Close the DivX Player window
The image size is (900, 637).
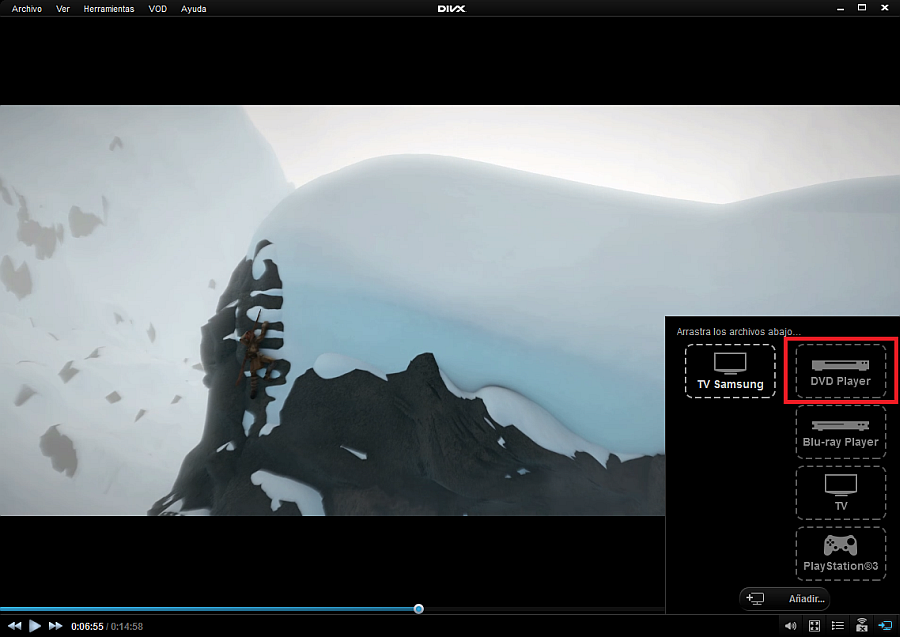(x=885, y=8)
